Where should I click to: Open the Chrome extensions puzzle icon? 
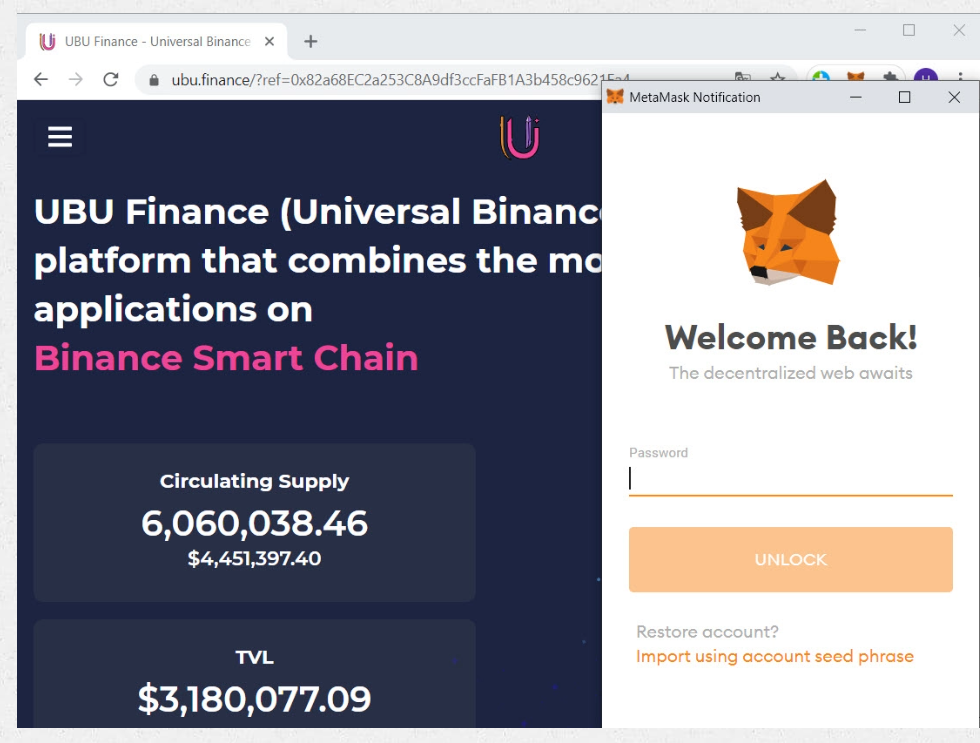pyautogui.click(x=890, y=76)
